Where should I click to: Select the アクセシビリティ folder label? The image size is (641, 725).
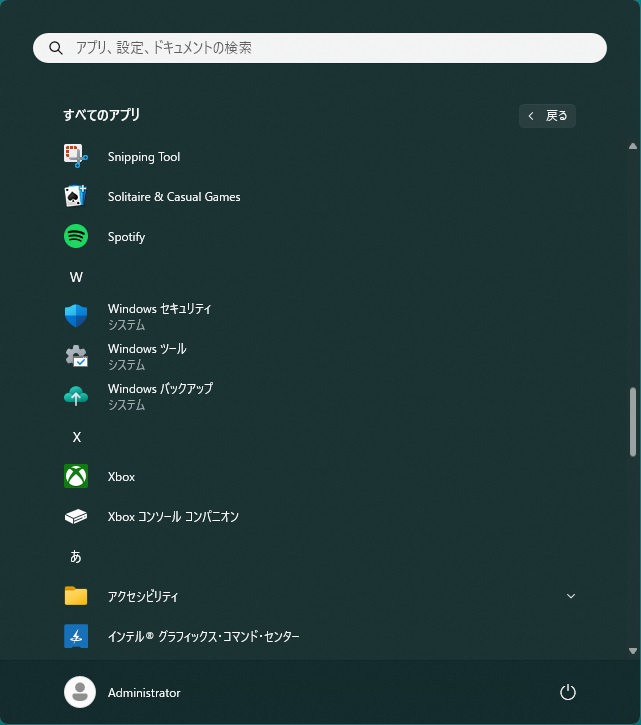(x=142, y=596)
